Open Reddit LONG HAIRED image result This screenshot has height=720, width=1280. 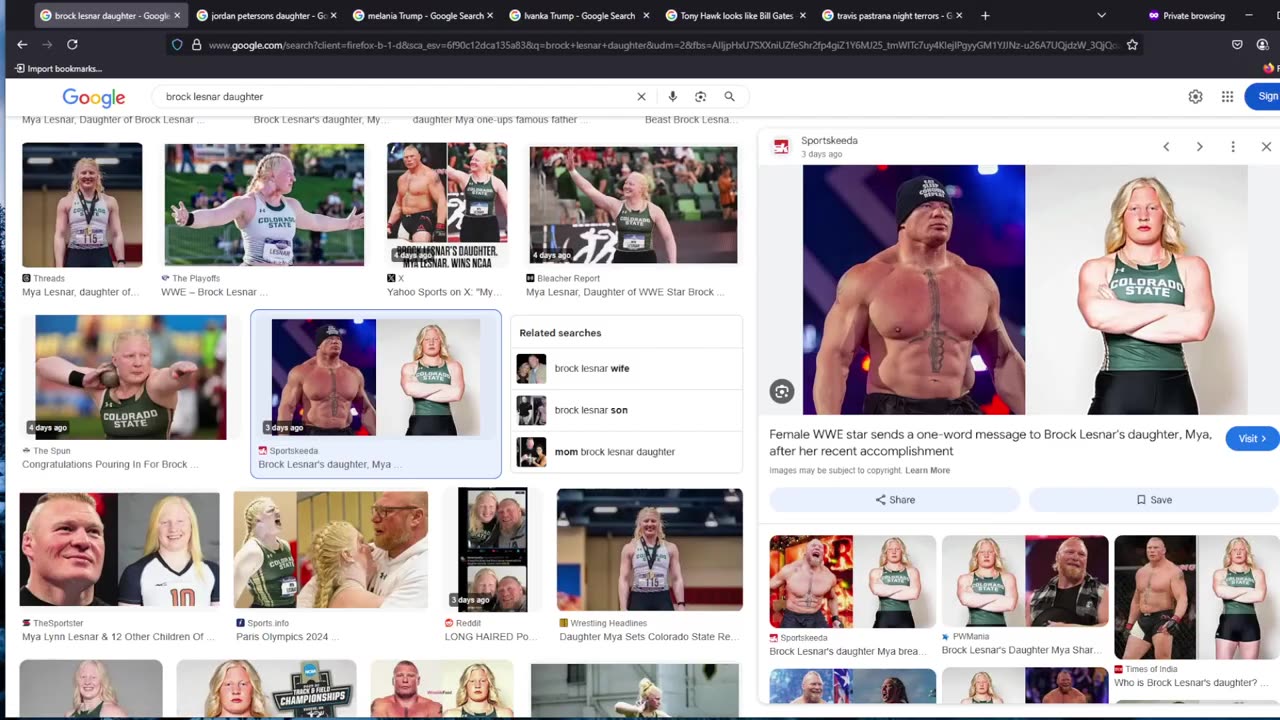pos(492,550)
